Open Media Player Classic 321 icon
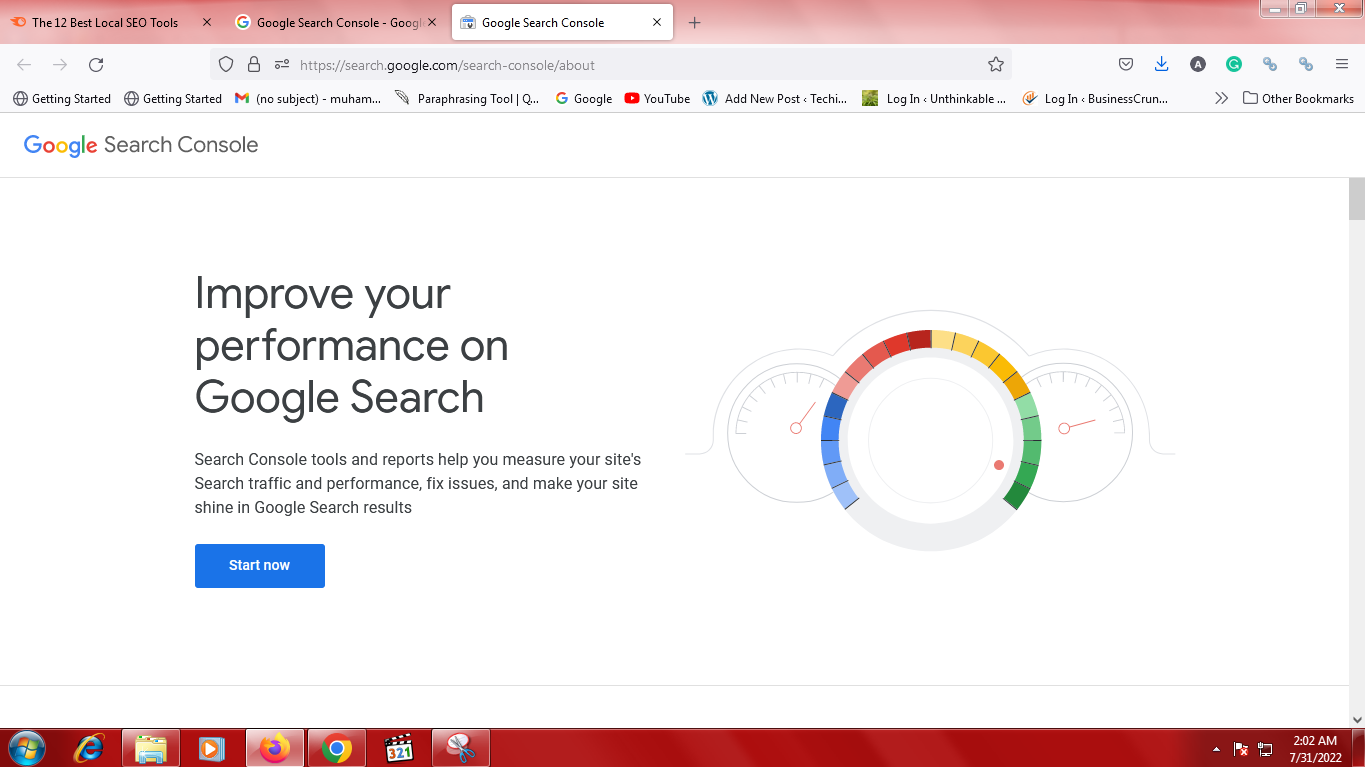Viewport: 1365px width, 767px height. (399, 748)
